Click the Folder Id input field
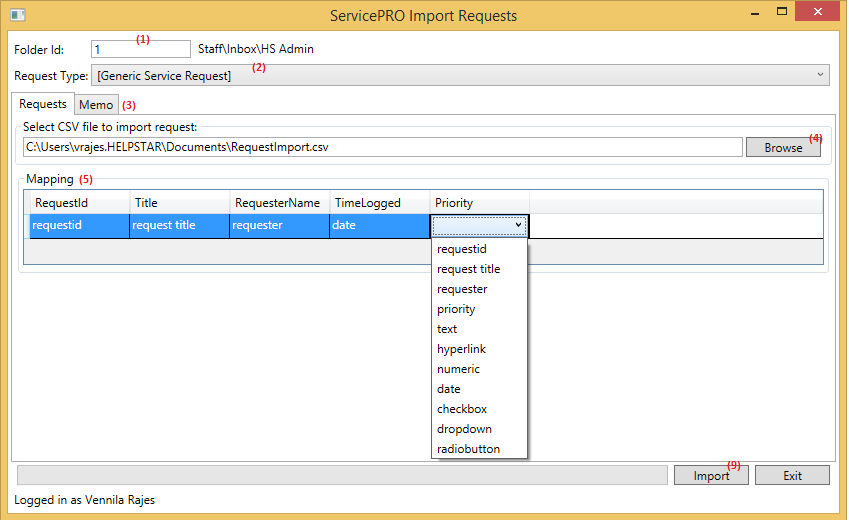 [x=139, y=49]
